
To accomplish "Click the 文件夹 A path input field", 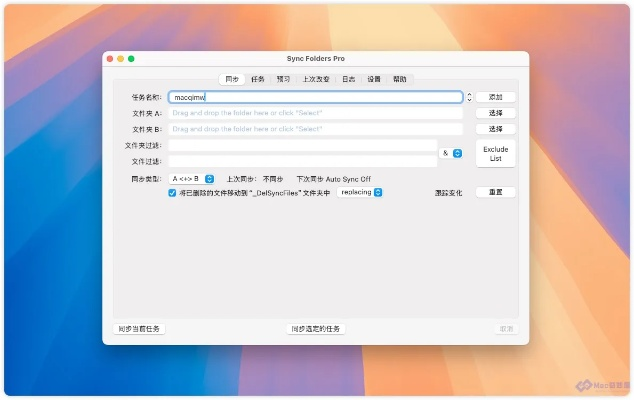I will coord(316,114).
